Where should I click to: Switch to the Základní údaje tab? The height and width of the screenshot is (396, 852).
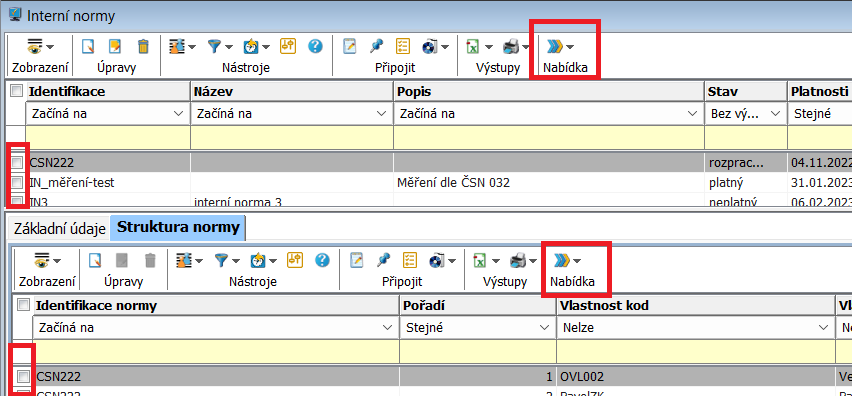(60, 229)
